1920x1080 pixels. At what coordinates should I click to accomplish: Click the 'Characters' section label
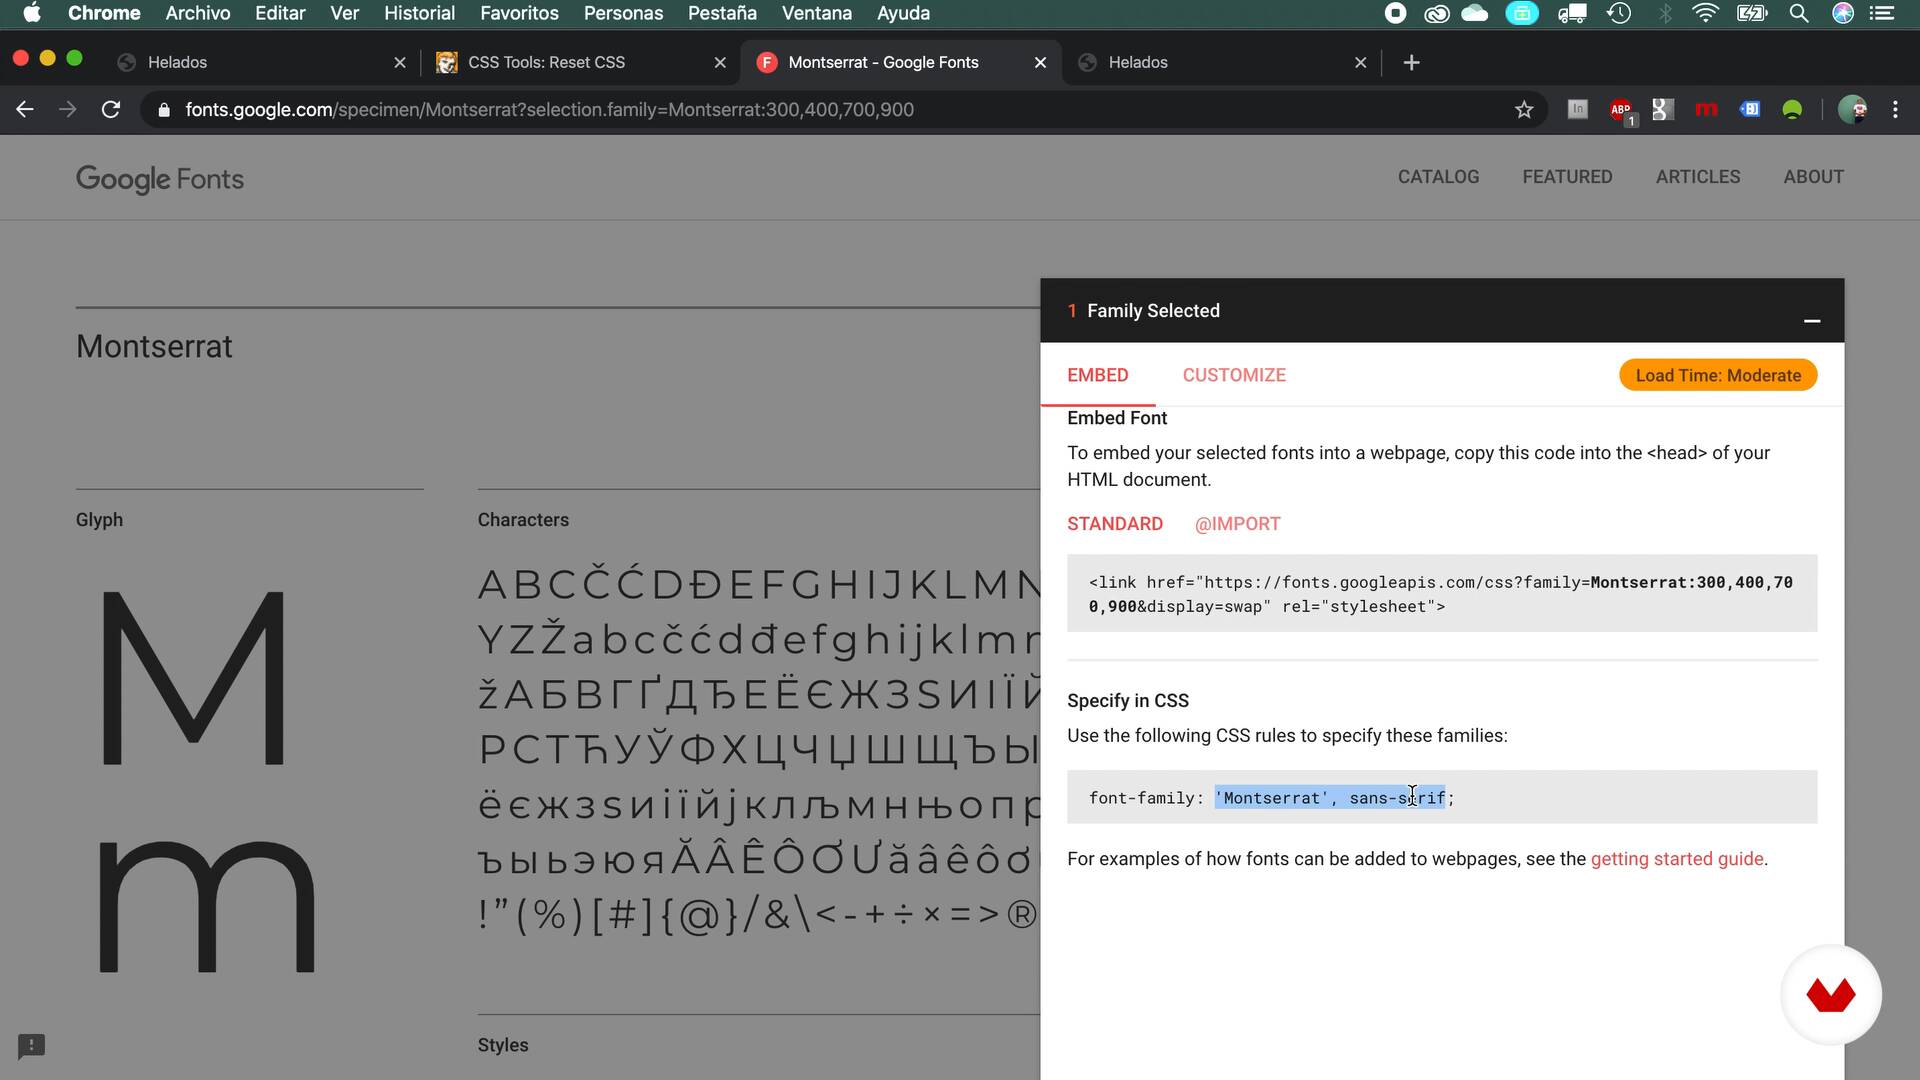click(x=523, y=520)
